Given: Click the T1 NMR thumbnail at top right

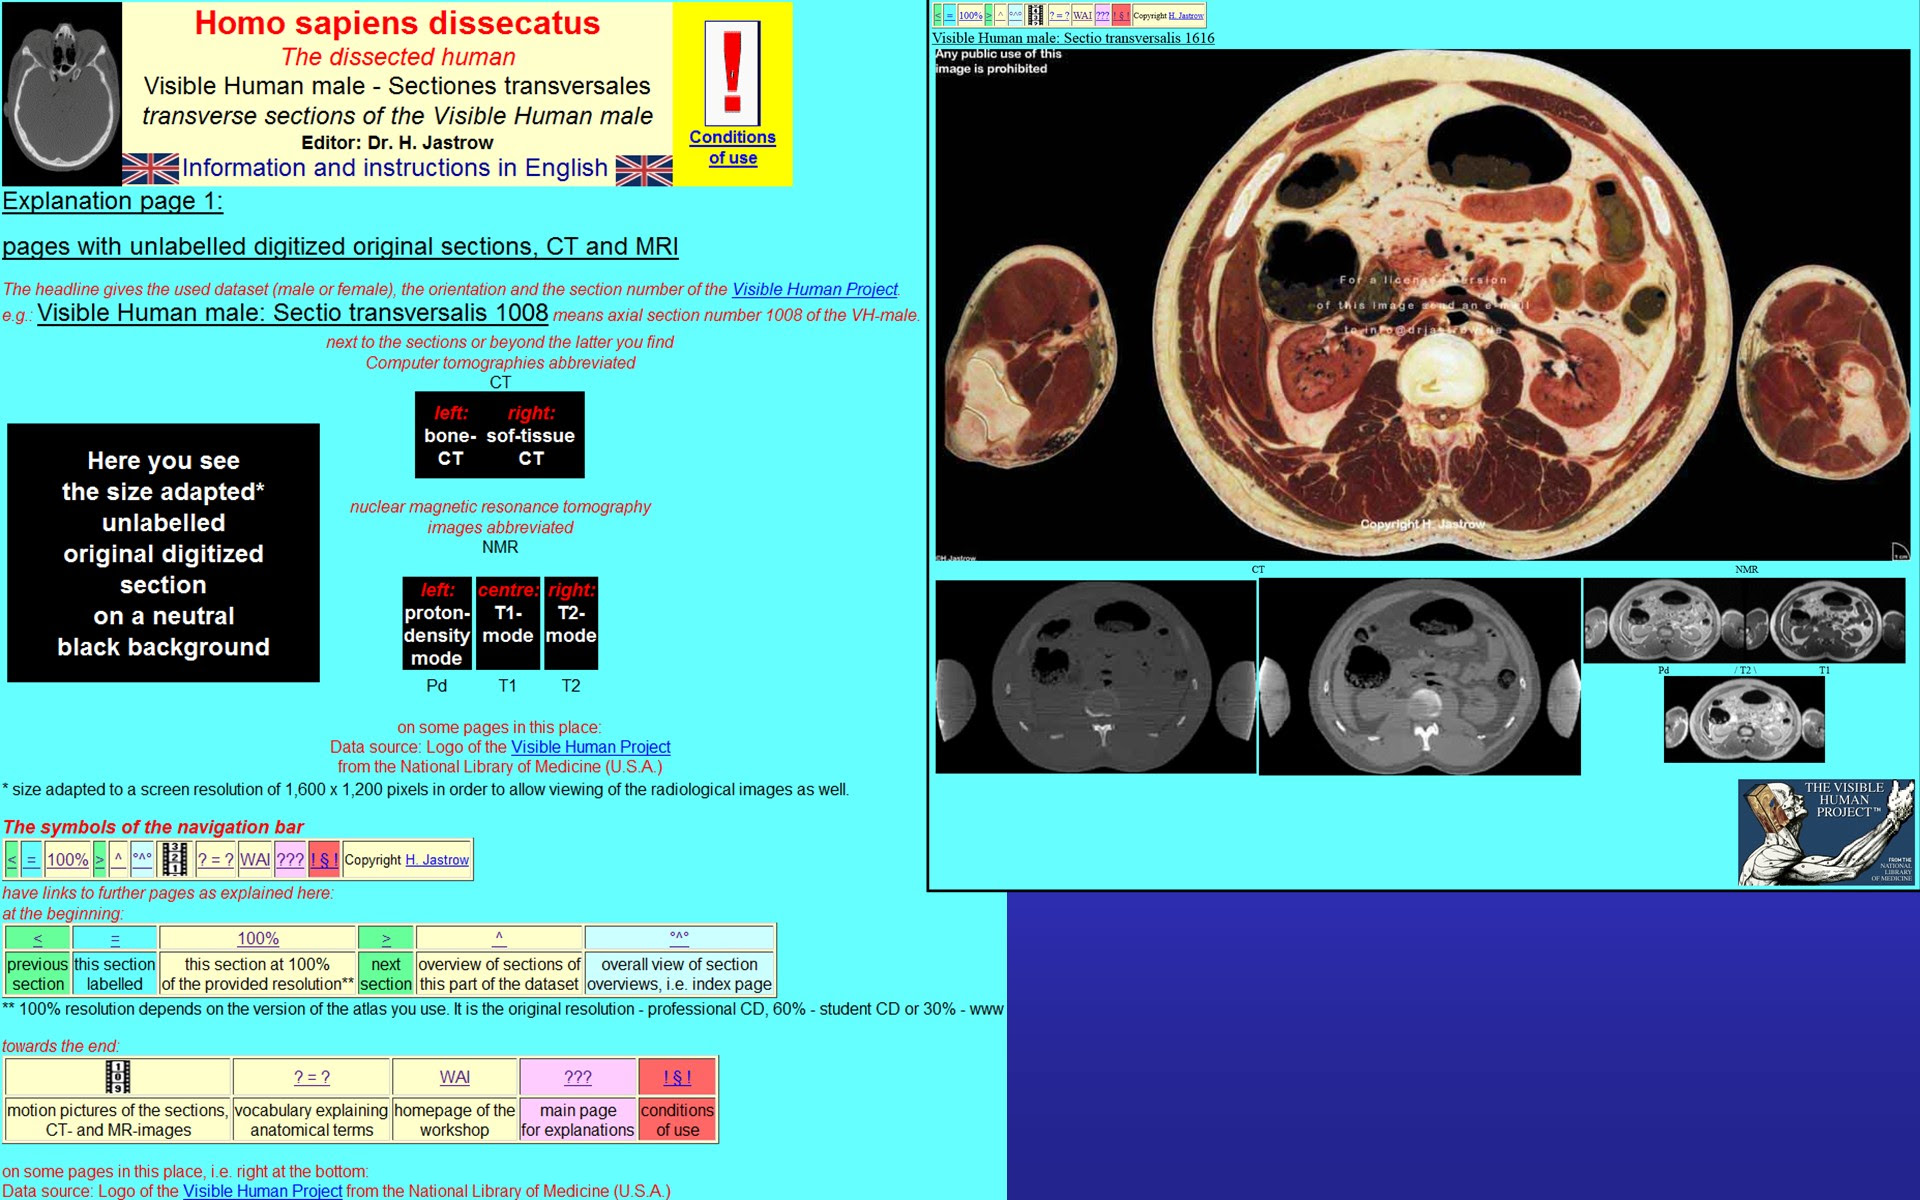Looking at the screenshot, I should click(1826, 621).
